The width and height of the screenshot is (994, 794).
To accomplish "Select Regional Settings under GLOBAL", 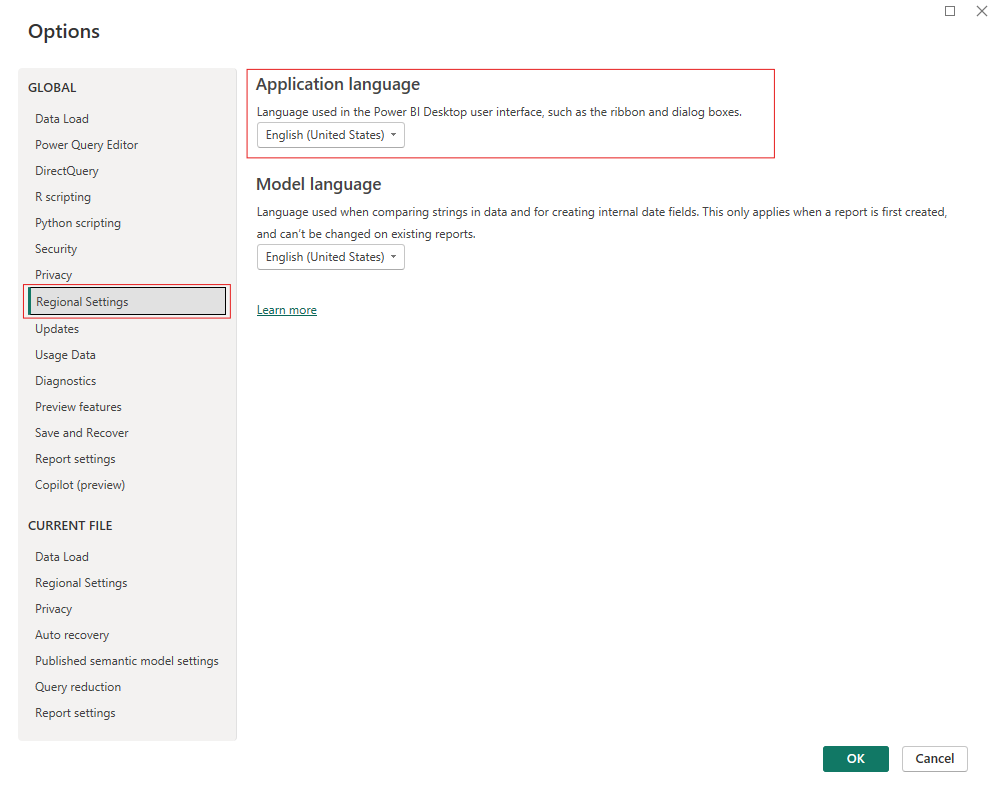I will (x=127, y=302).
